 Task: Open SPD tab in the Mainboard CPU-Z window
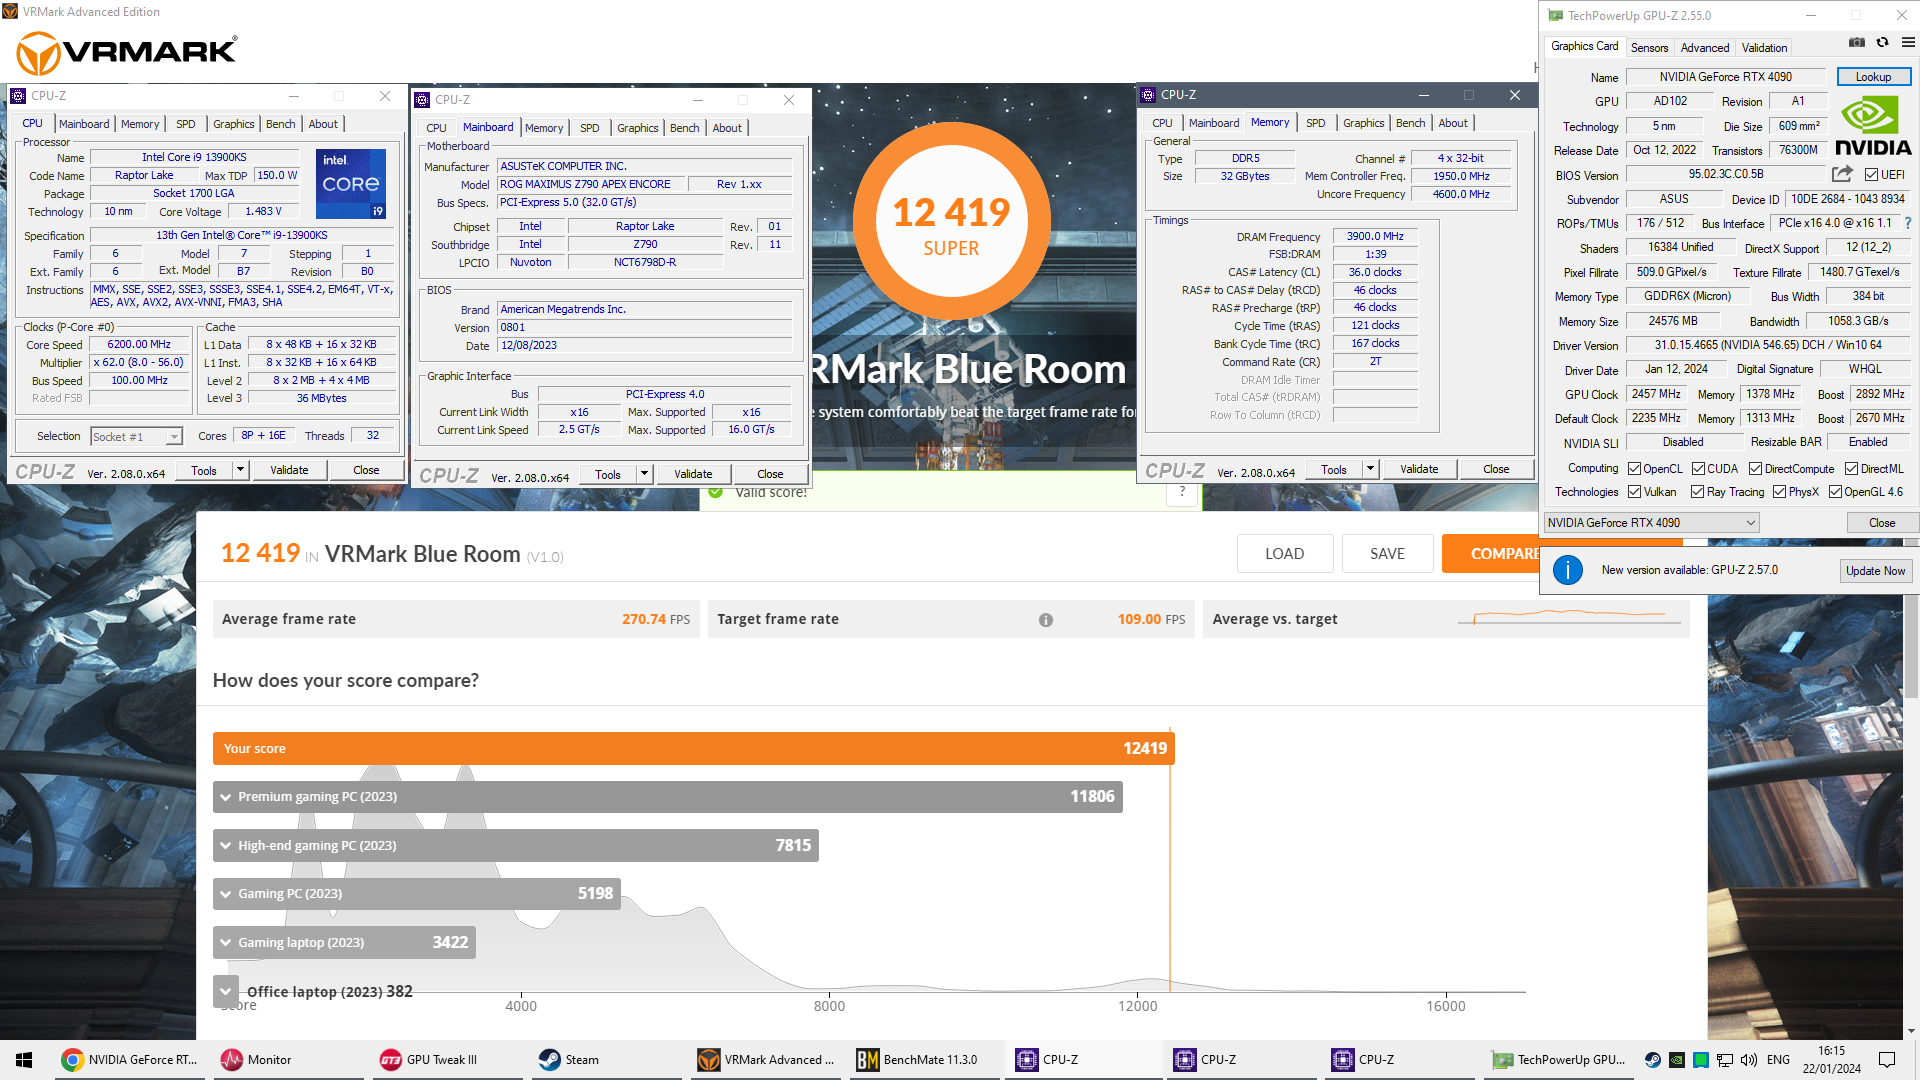(589, 128)
